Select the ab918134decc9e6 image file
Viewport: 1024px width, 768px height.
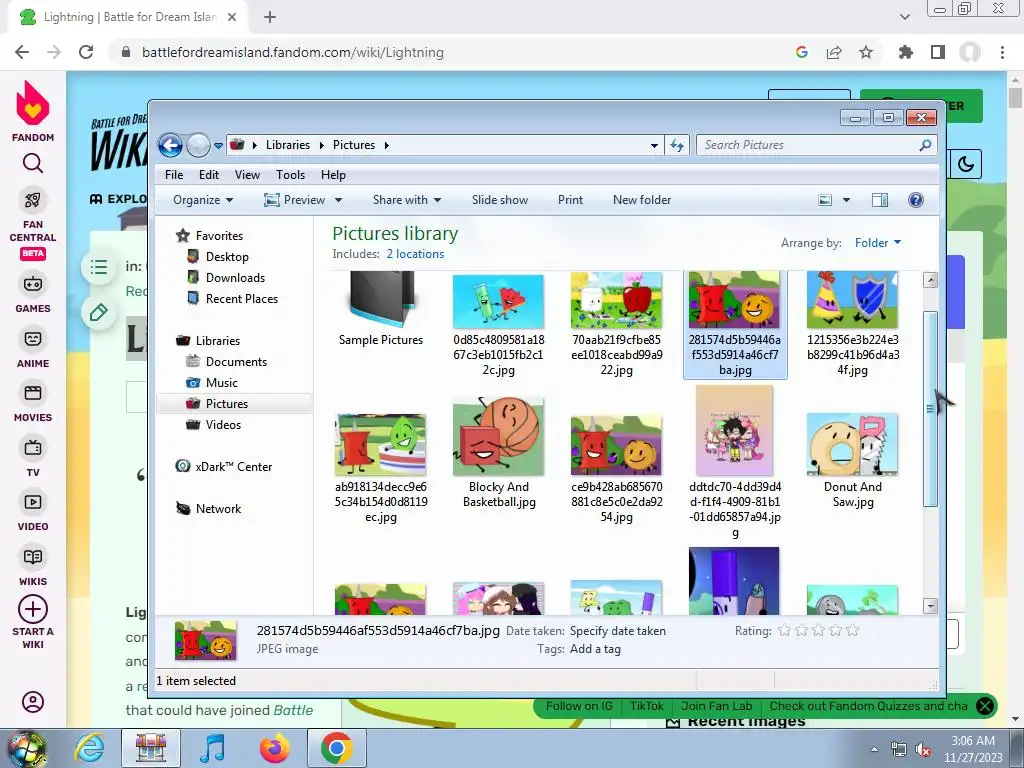381,467
